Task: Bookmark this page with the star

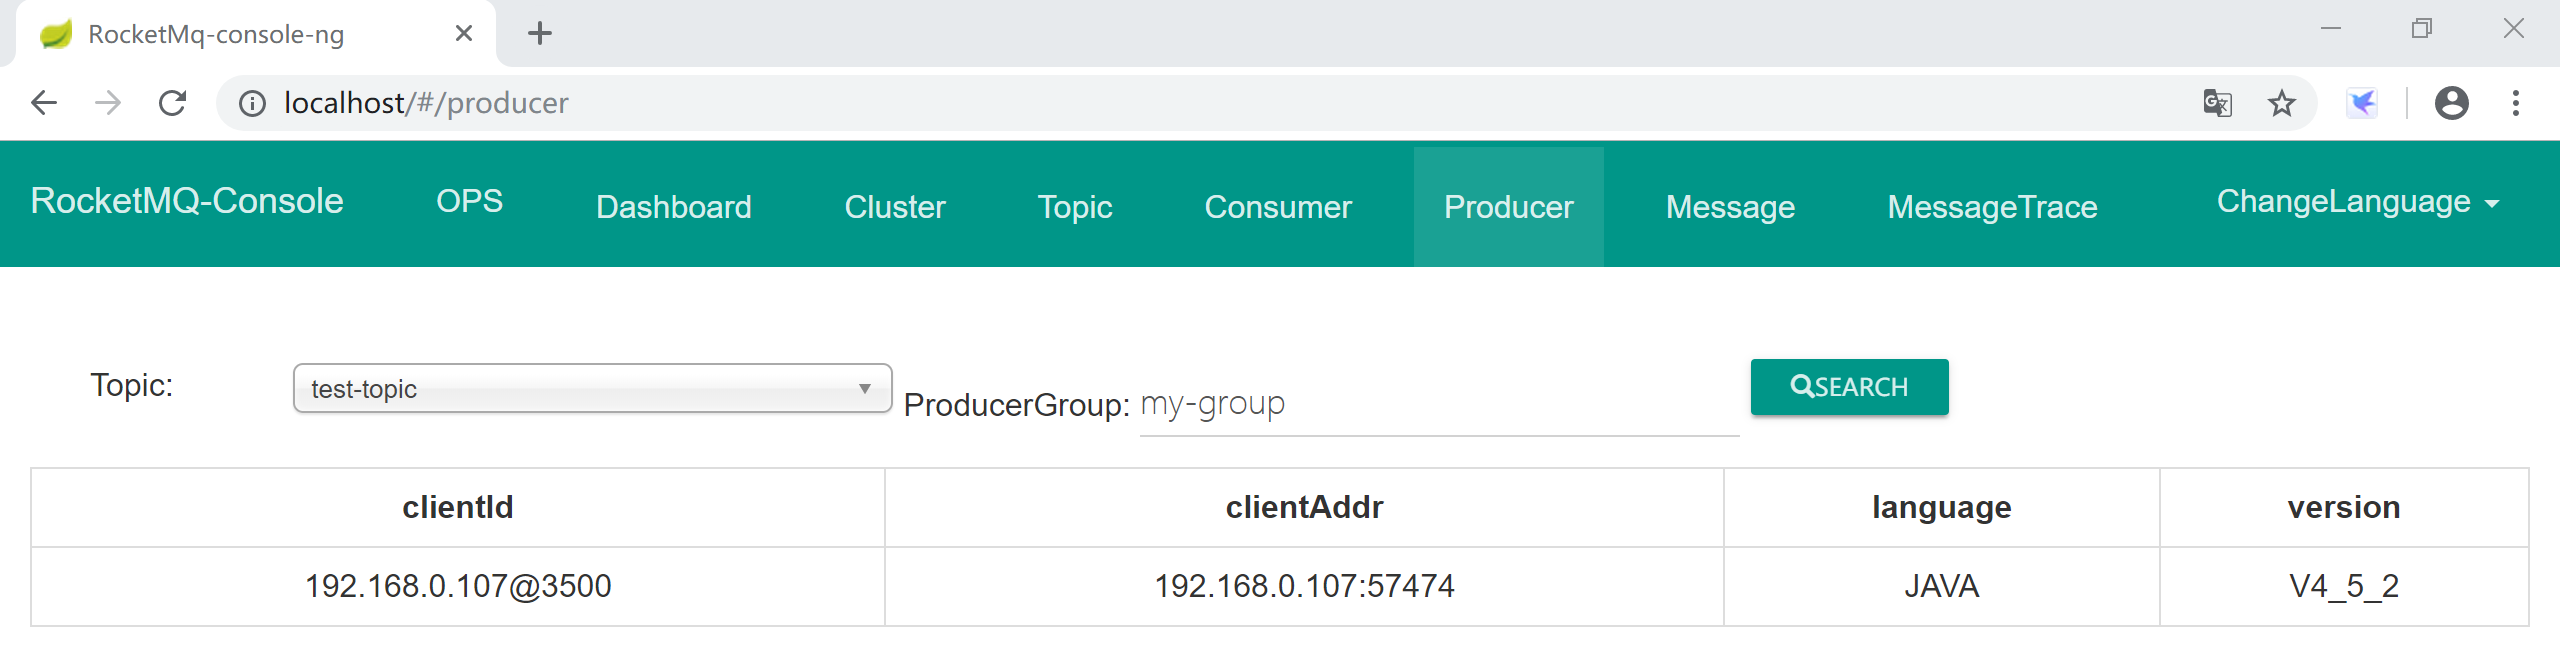Action: pyautogui.click(x=2281, y=103)
